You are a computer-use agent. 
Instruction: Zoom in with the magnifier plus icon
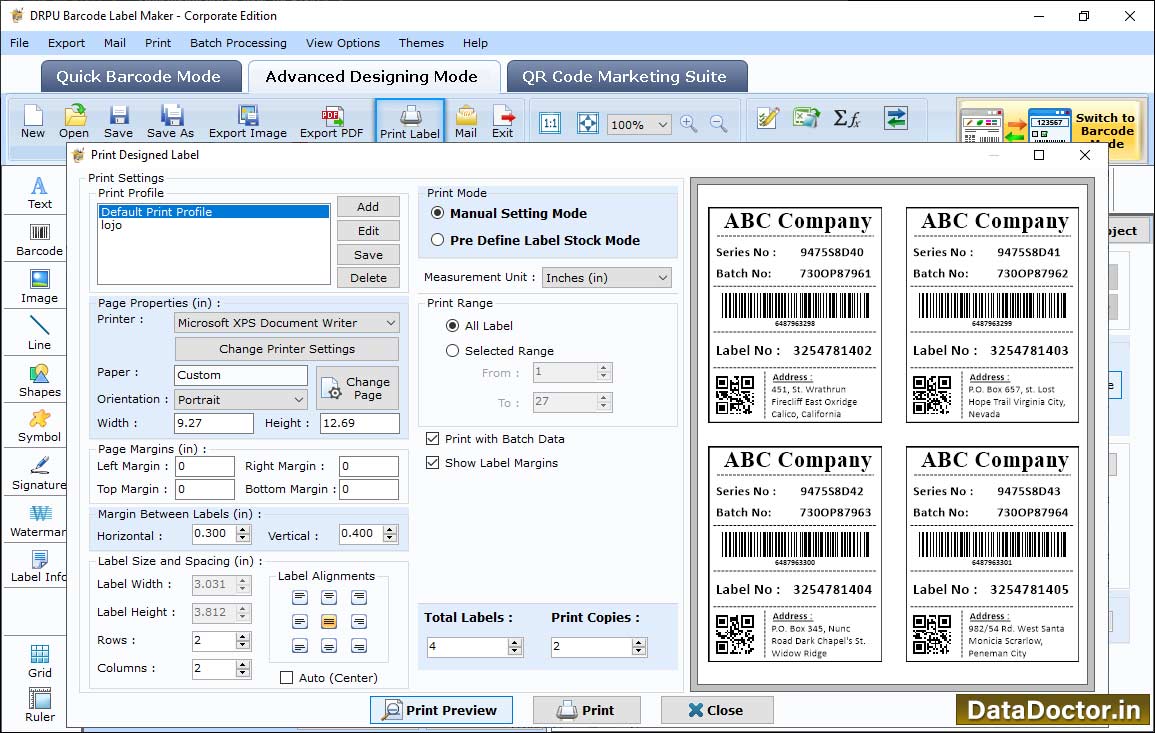(x=689, y=124)
